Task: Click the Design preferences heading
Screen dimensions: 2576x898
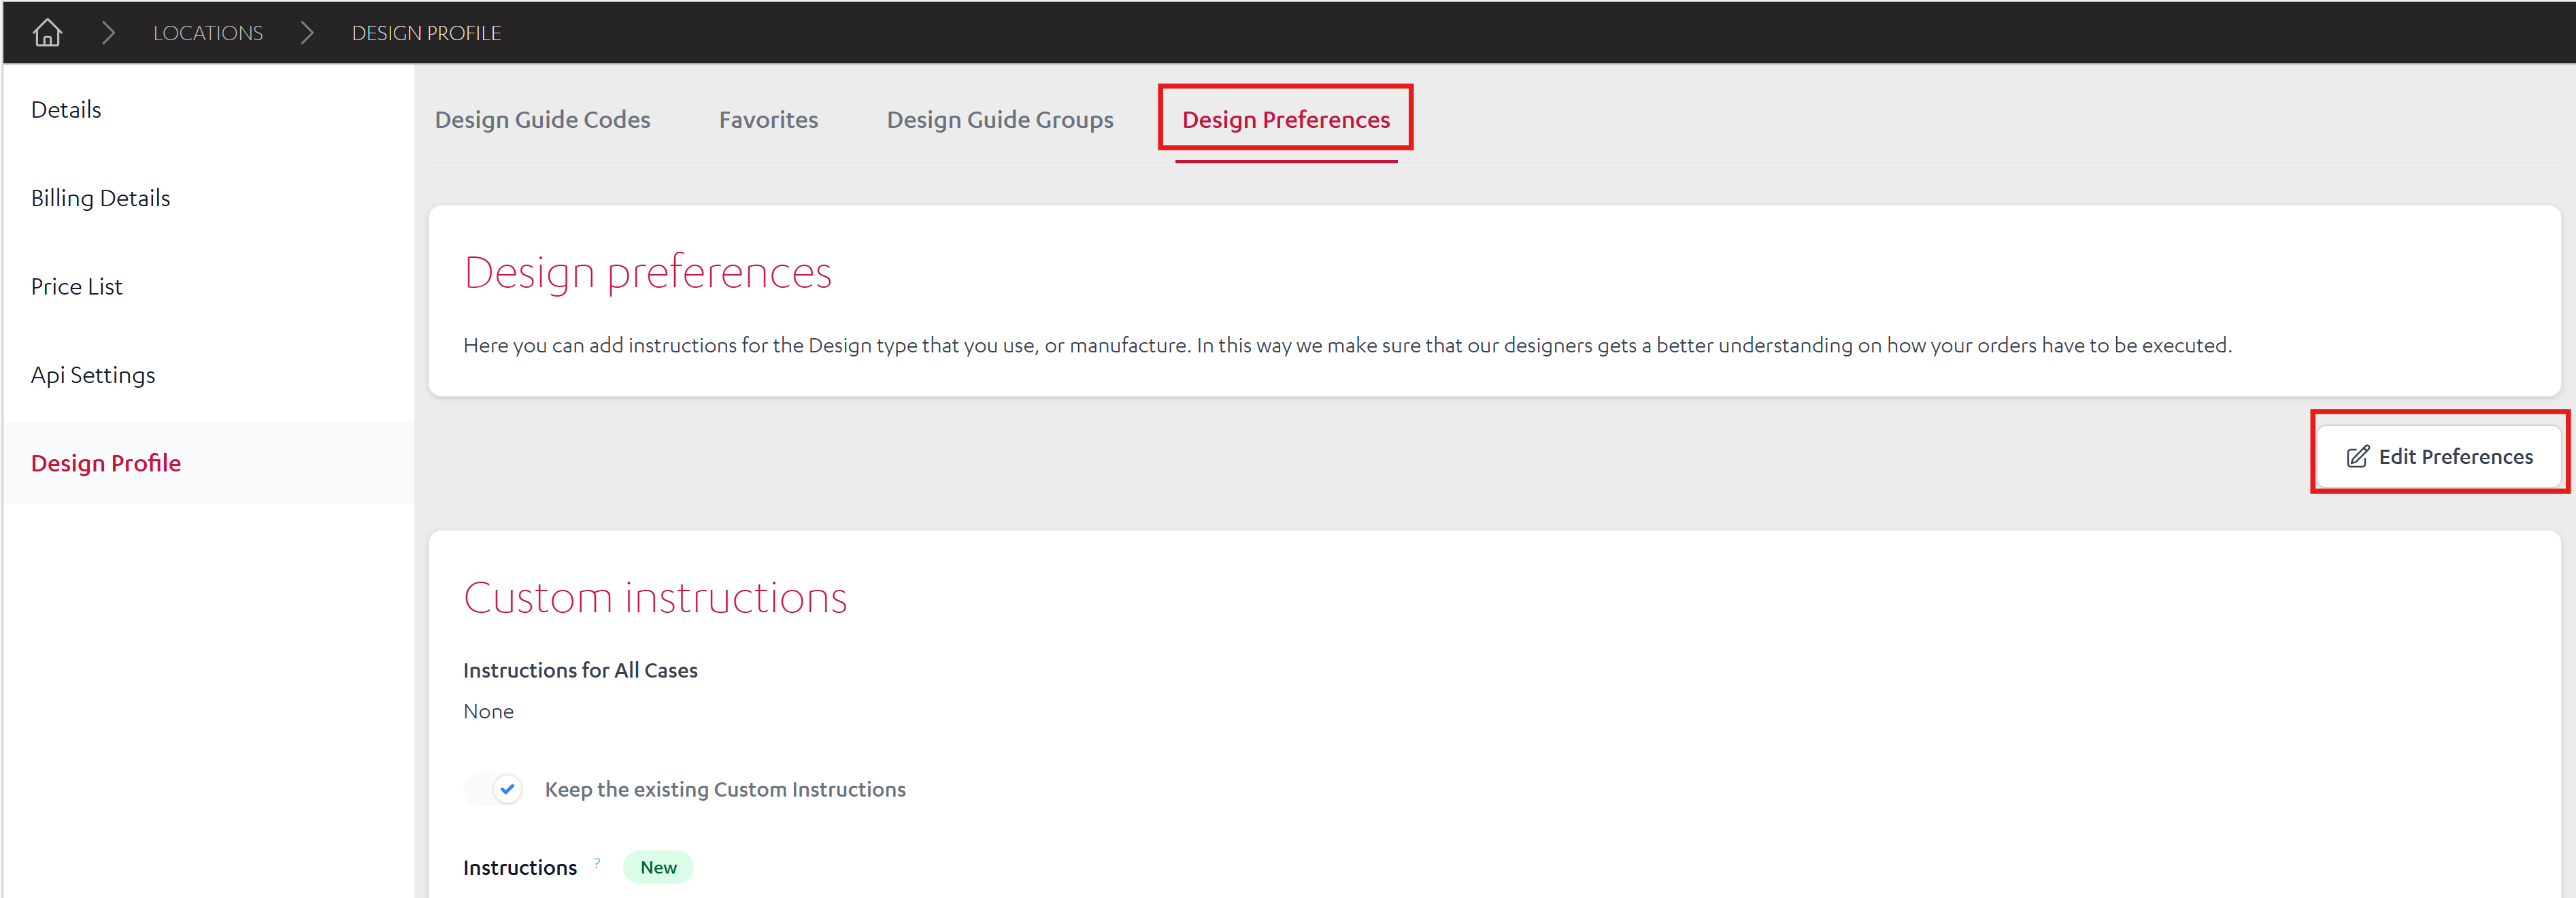Action: point(647,273)
